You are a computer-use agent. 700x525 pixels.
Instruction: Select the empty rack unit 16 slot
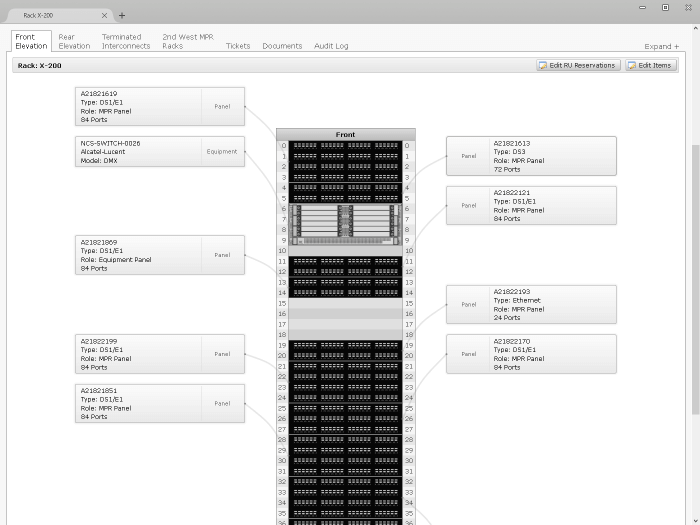click(x=345, y=313)
